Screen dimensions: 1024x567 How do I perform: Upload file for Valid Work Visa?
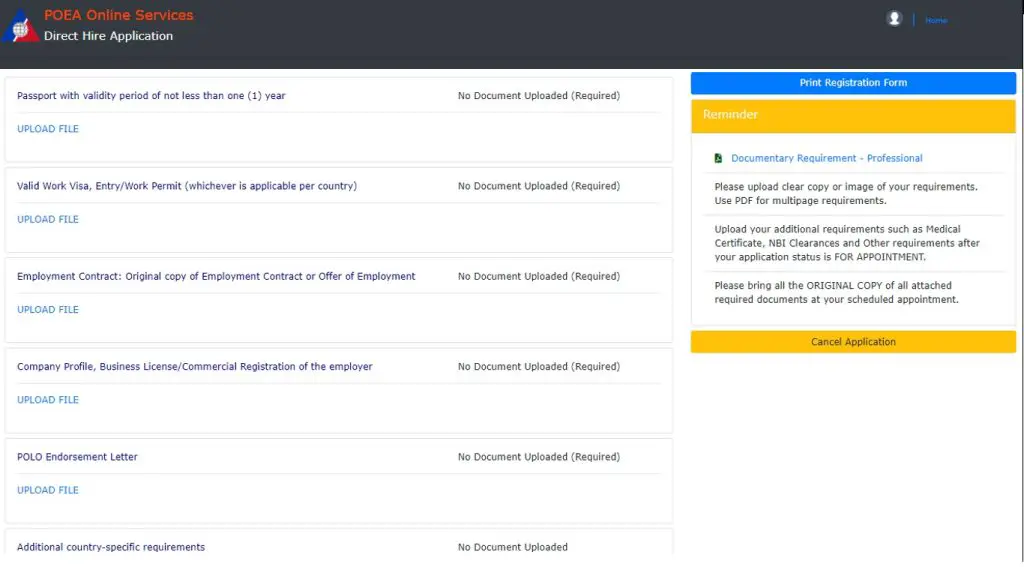[48, 219]
